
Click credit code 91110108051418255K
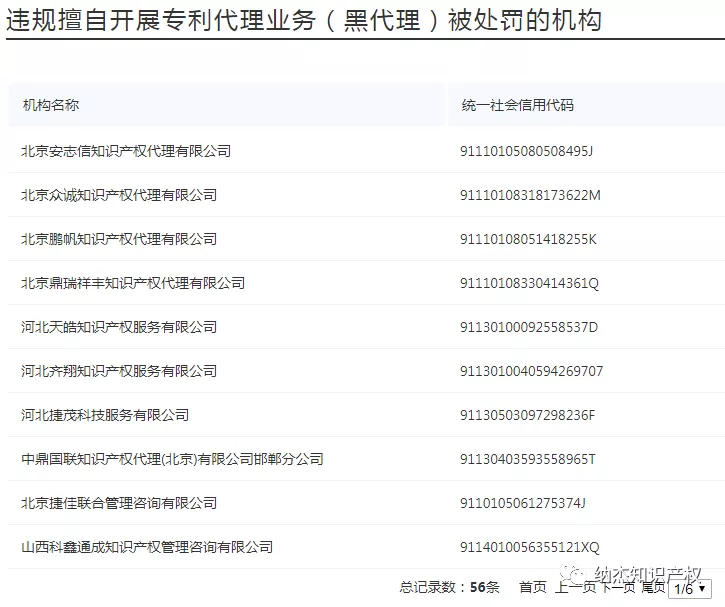click(528, 239)
